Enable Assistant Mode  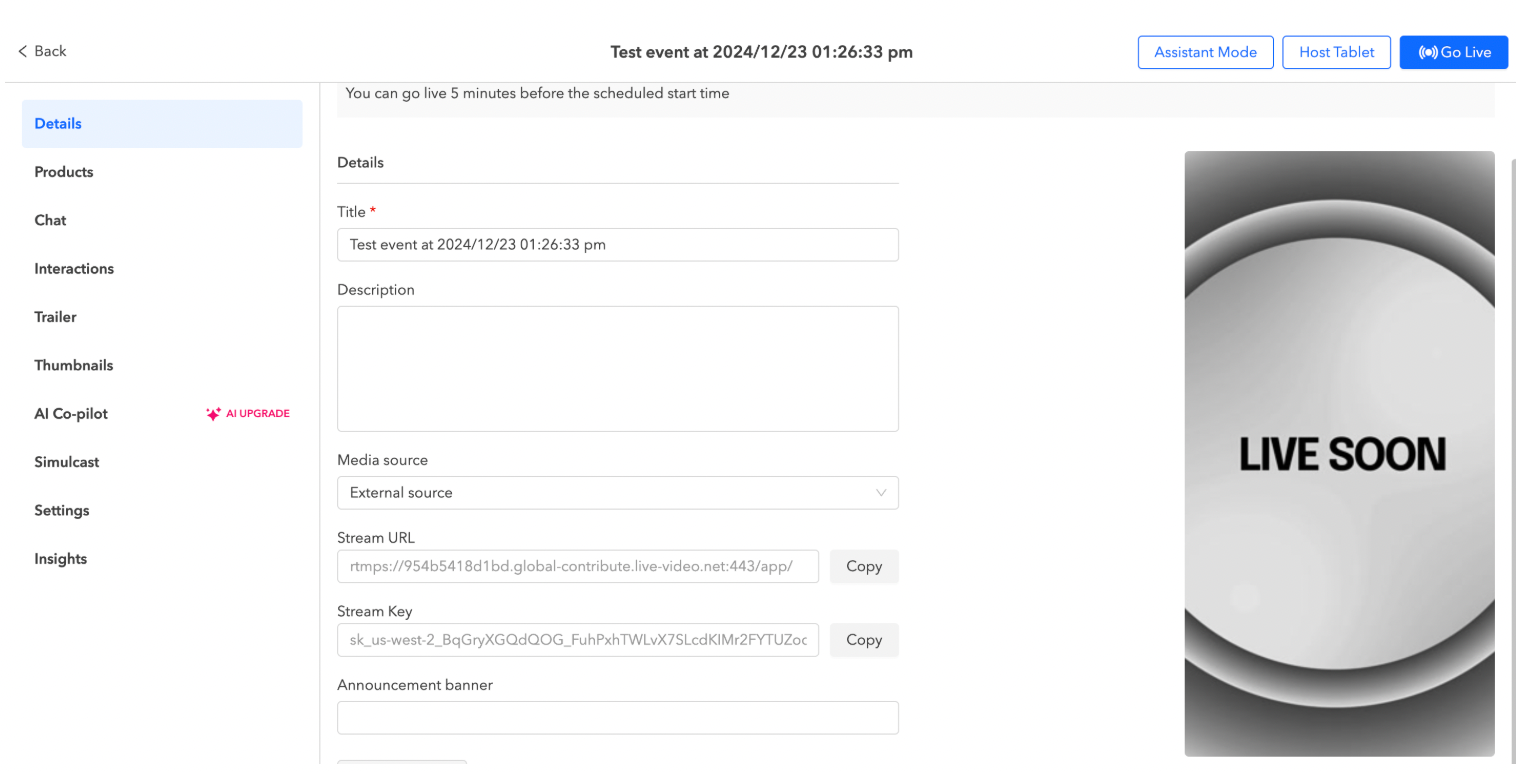tap(1205, 52)
